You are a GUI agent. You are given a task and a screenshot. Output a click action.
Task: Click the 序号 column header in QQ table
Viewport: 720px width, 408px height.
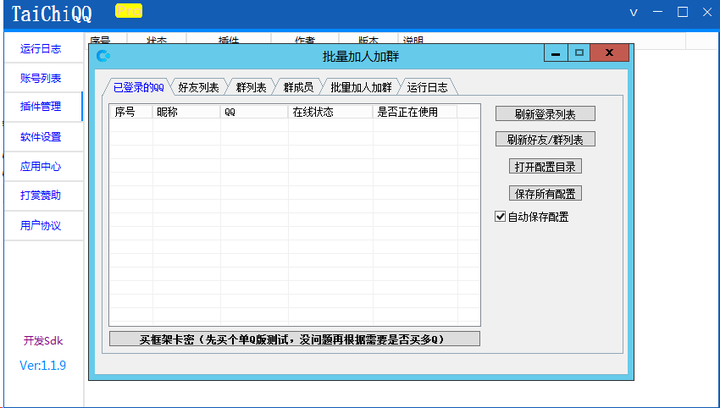tap(131, 112)
